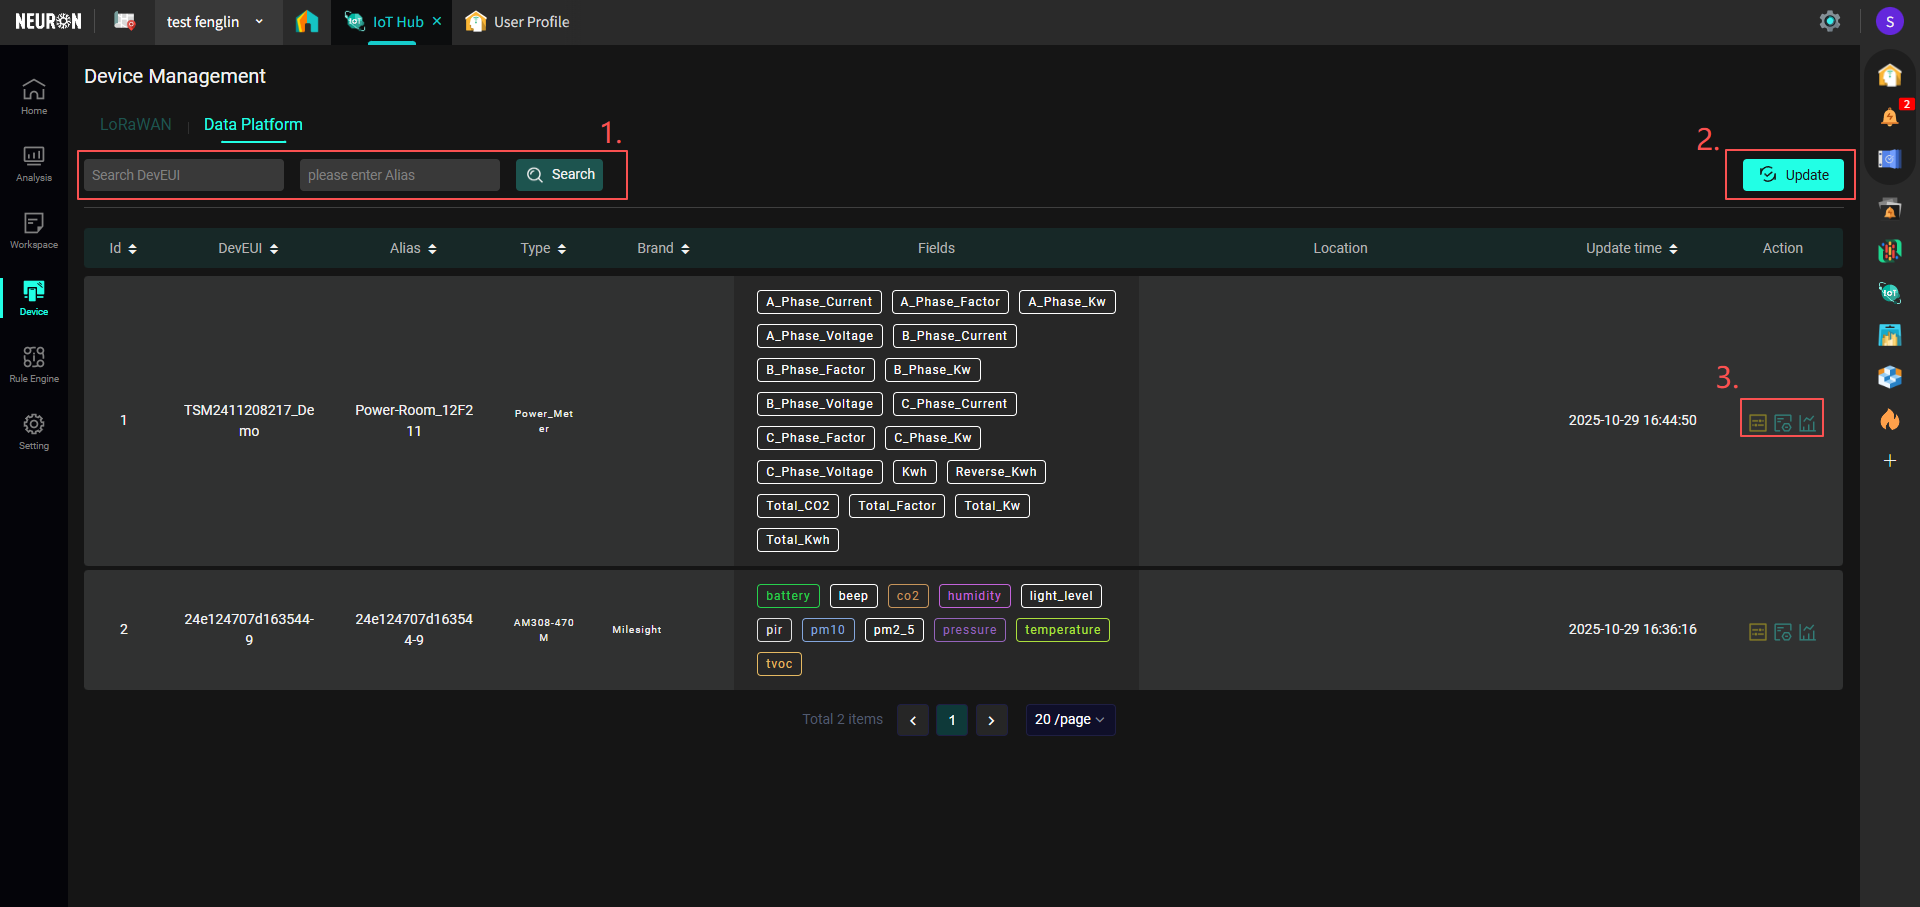Open the Device section in left sidebar

coord(33,297)
